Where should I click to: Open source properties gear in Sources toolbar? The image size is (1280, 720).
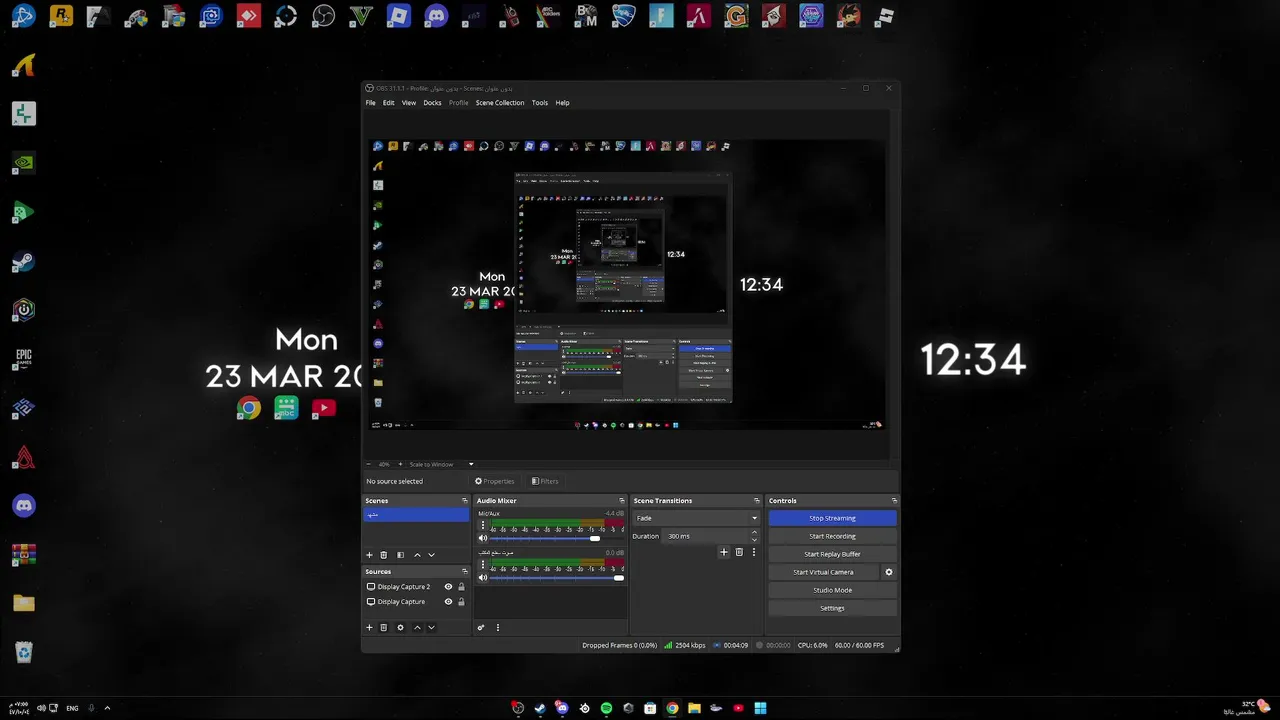click(400, 628)
